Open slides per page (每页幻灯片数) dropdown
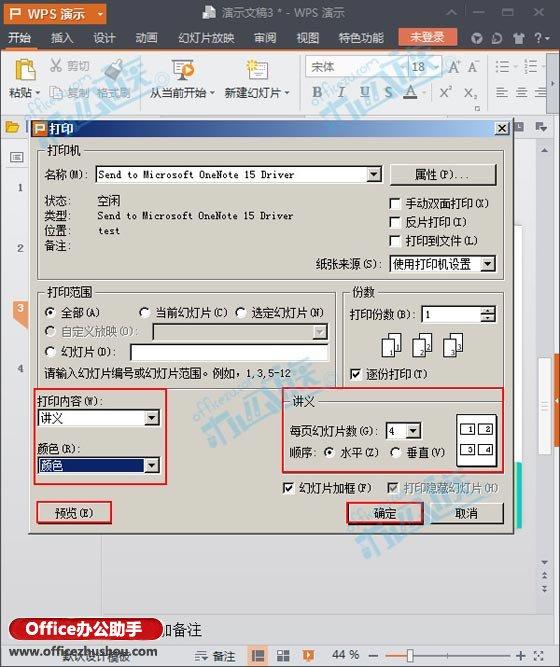560x667 pixels. (x=413, y=431)
